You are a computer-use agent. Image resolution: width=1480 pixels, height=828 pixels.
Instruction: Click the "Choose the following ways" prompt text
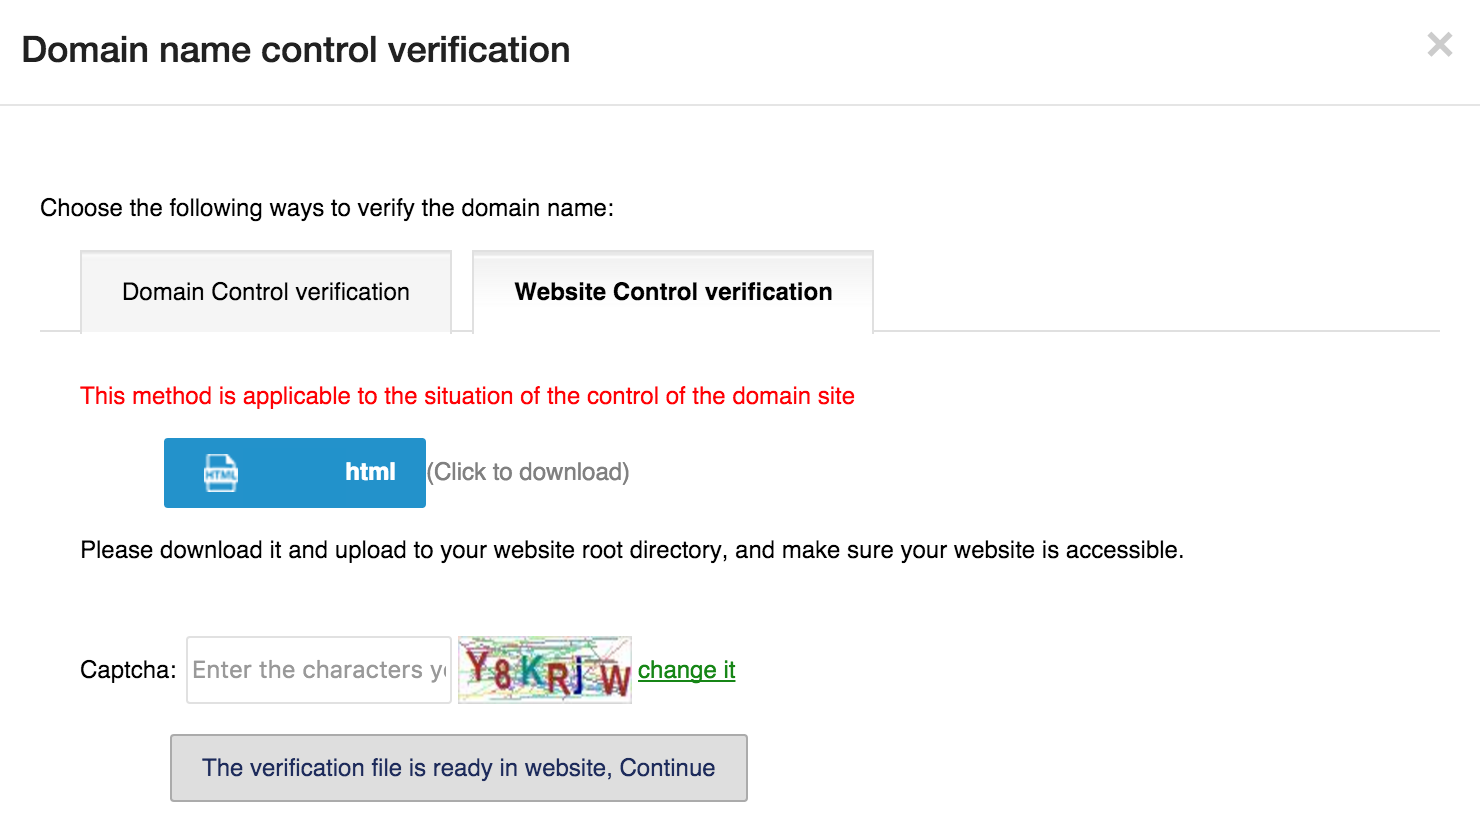point(327,208)
